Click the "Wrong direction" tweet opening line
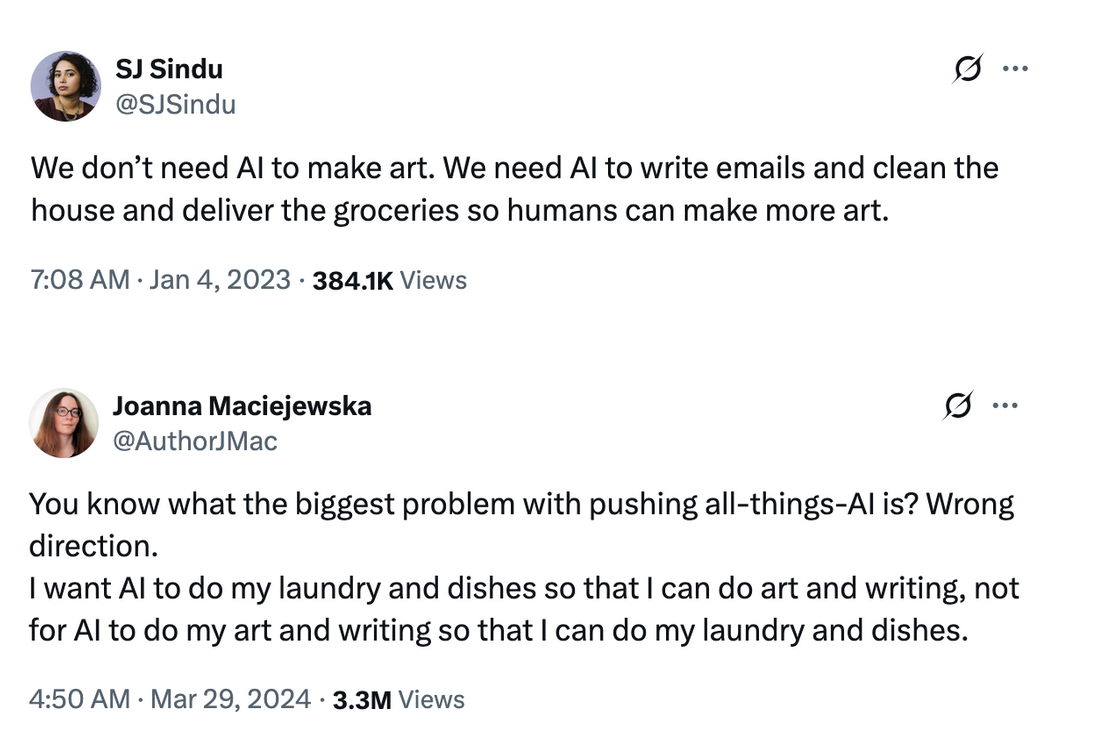Screen dimensions: 1106x732 coord(520,504)
